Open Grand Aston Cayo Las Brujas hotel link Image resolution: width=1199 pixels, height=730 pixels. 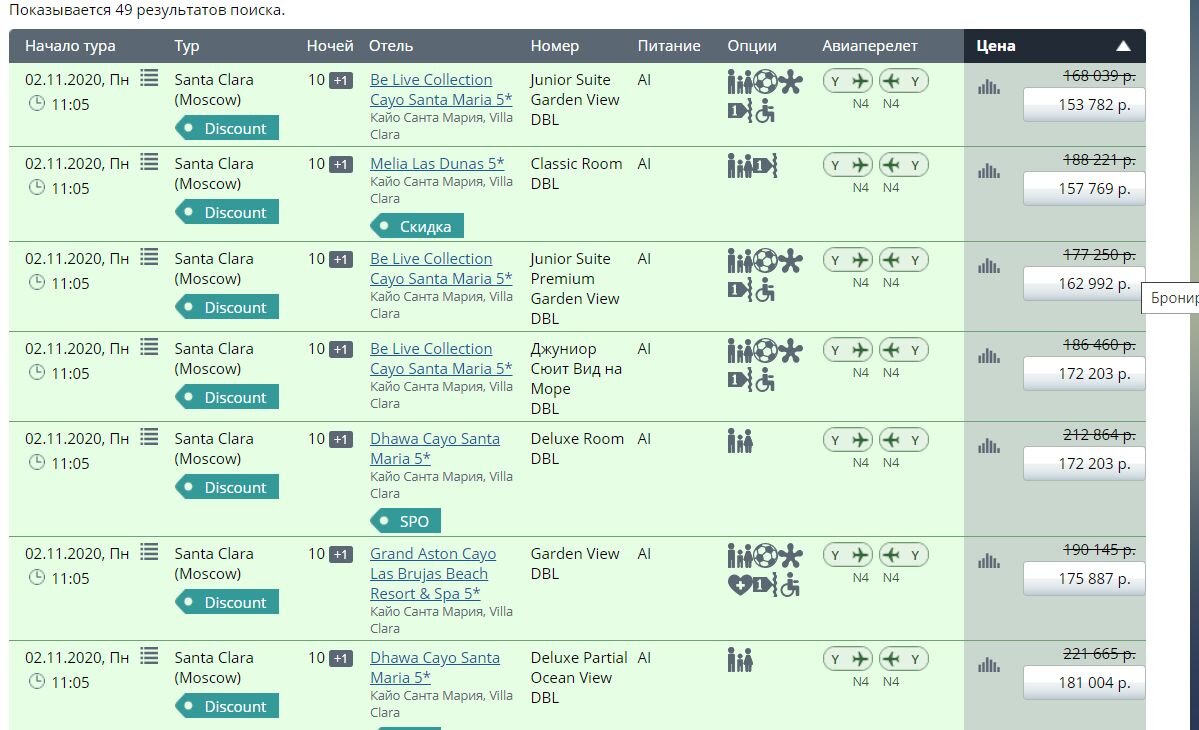433,573
